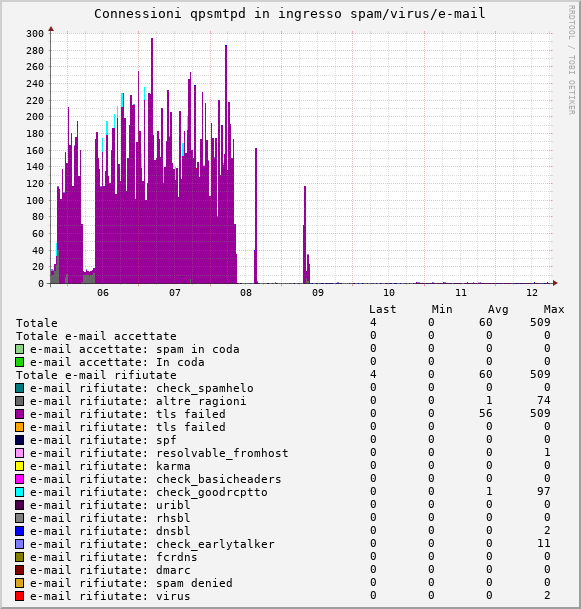Click the 'e-mail accettate: spam in coda' label
581x609 pixels.
[135, 349]
